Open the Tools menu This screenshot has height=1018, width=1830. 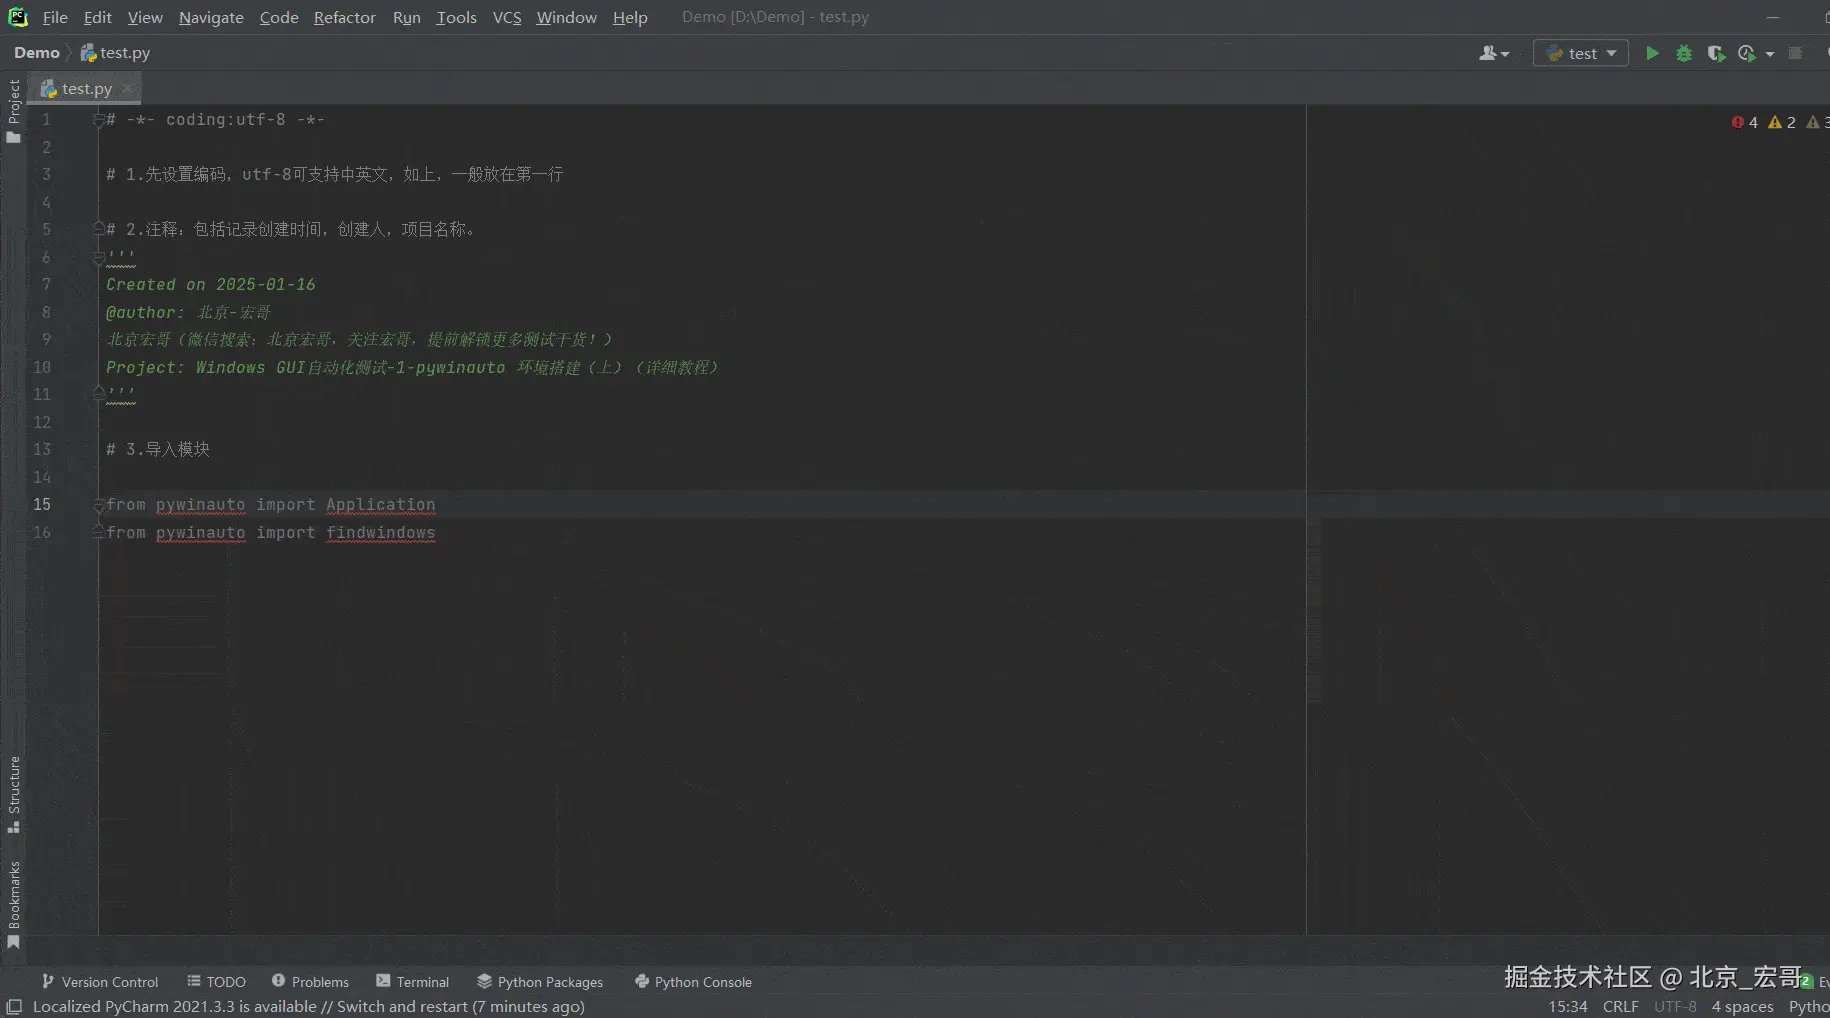click(x=456, y=17)
